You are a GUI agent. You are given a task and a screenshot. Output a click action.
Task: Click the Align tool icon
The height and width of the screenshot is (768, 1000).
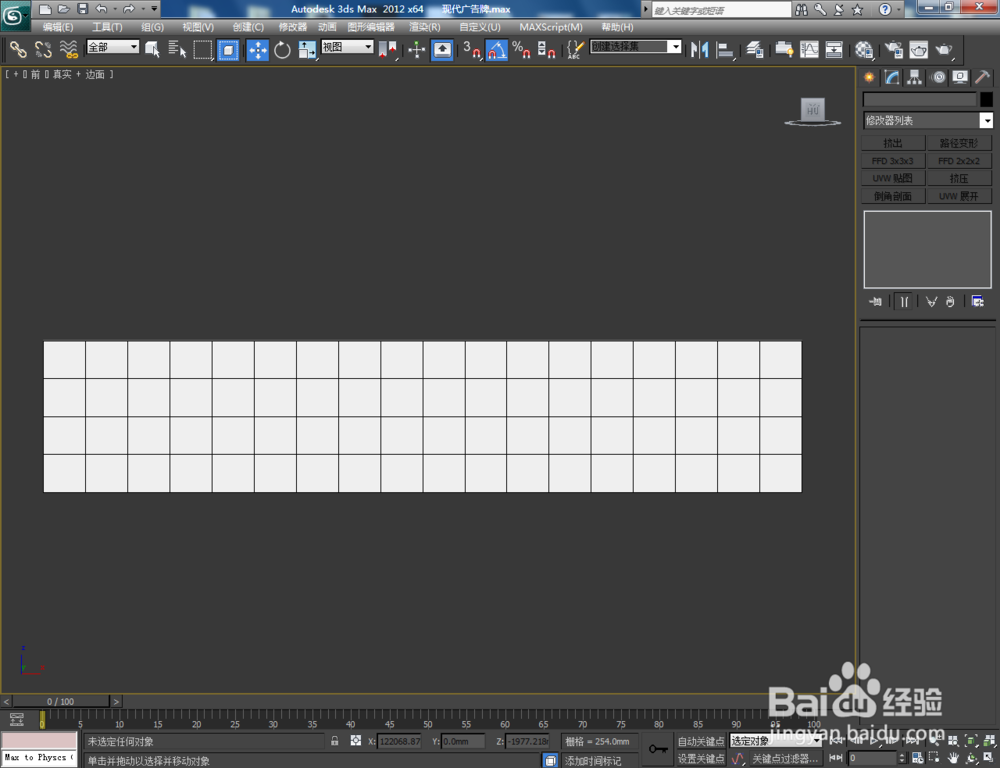point(725,50)
